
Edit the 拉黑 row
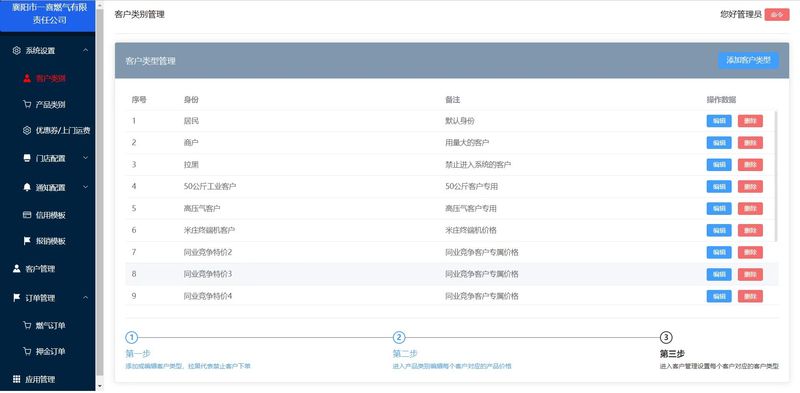pos(719,165)
